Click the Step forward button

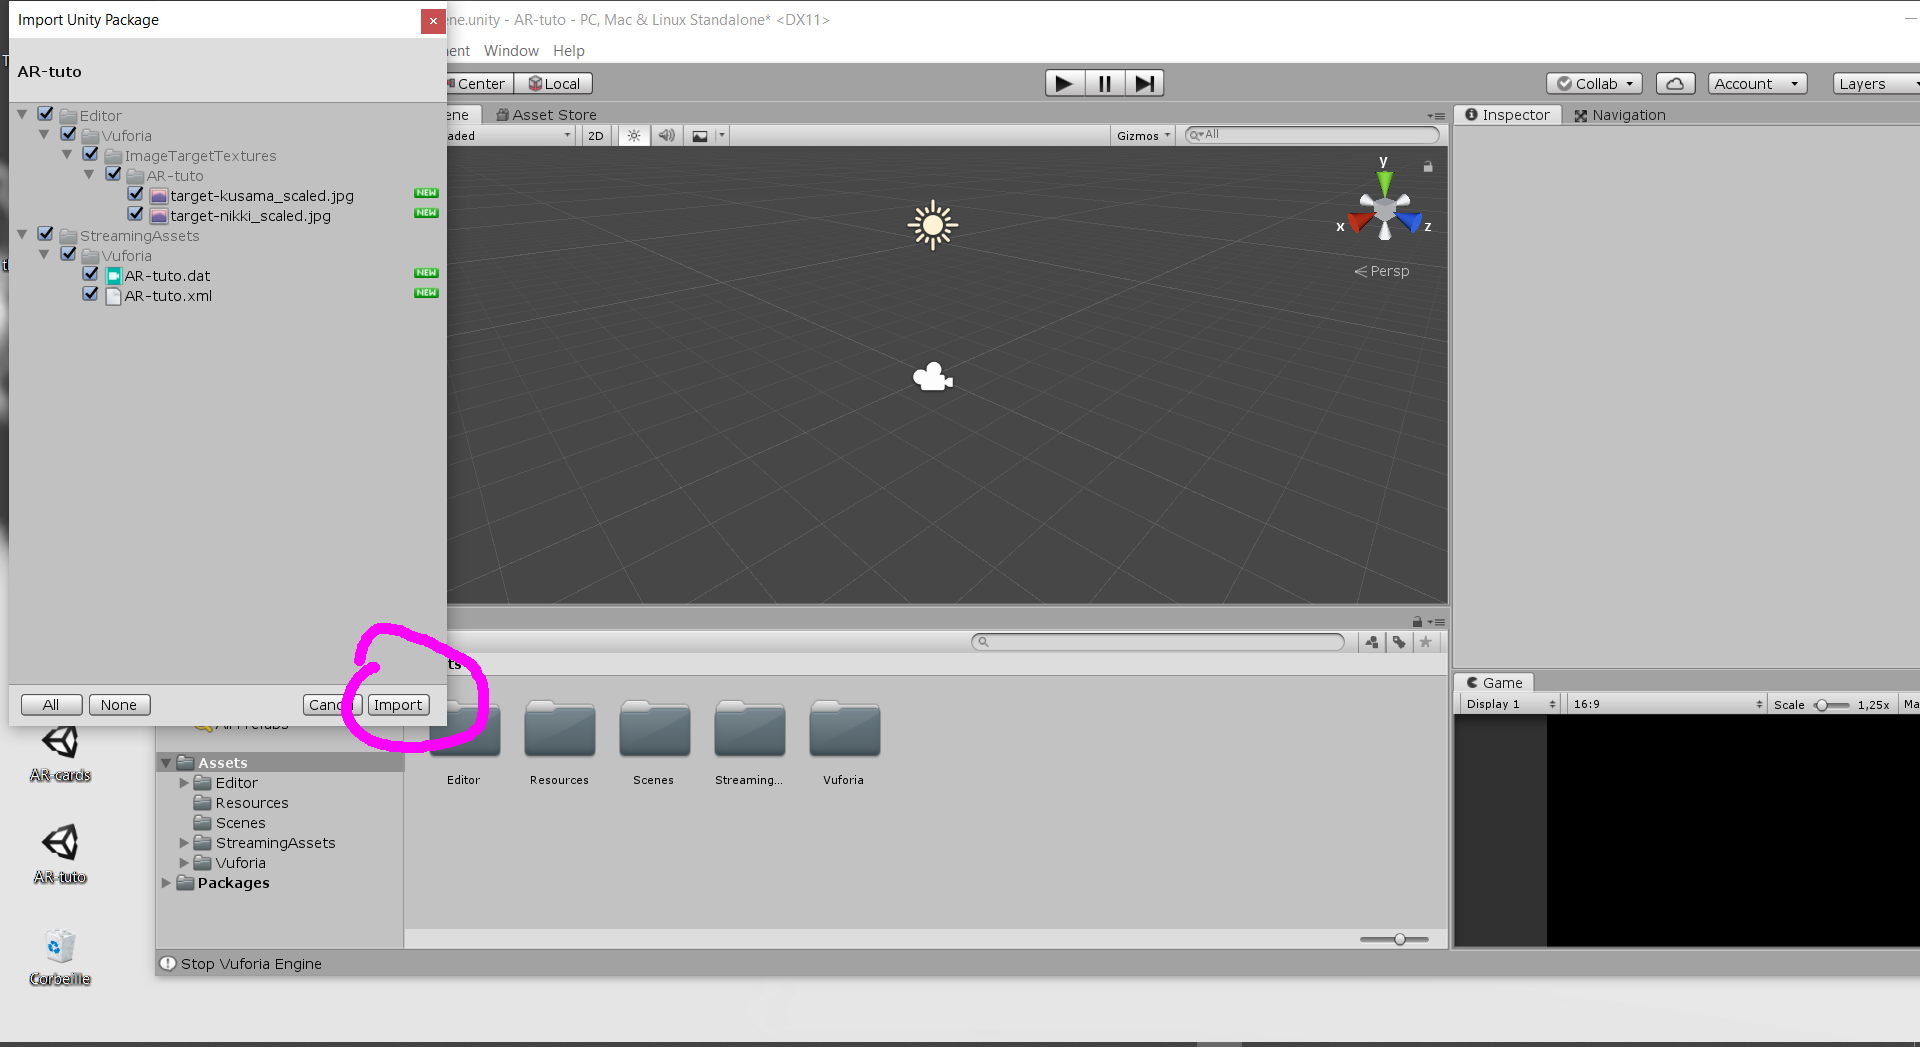pos(1144,84)
